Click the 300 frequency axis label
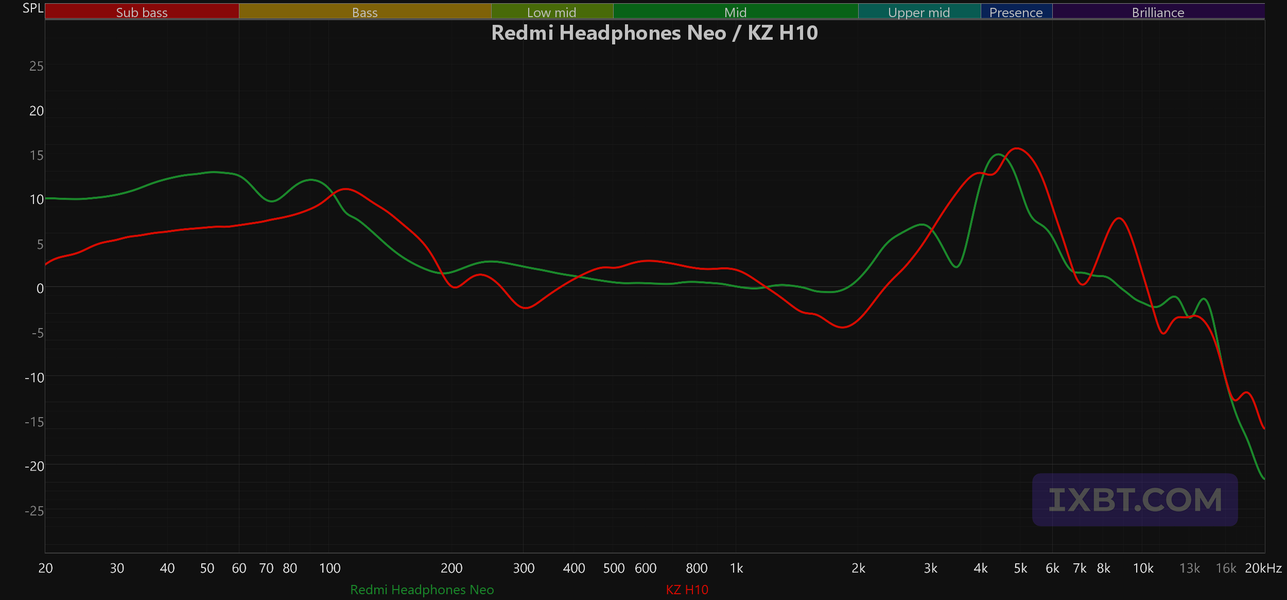This screenshot has width=1287, height=600. click(x=523, y=568)
